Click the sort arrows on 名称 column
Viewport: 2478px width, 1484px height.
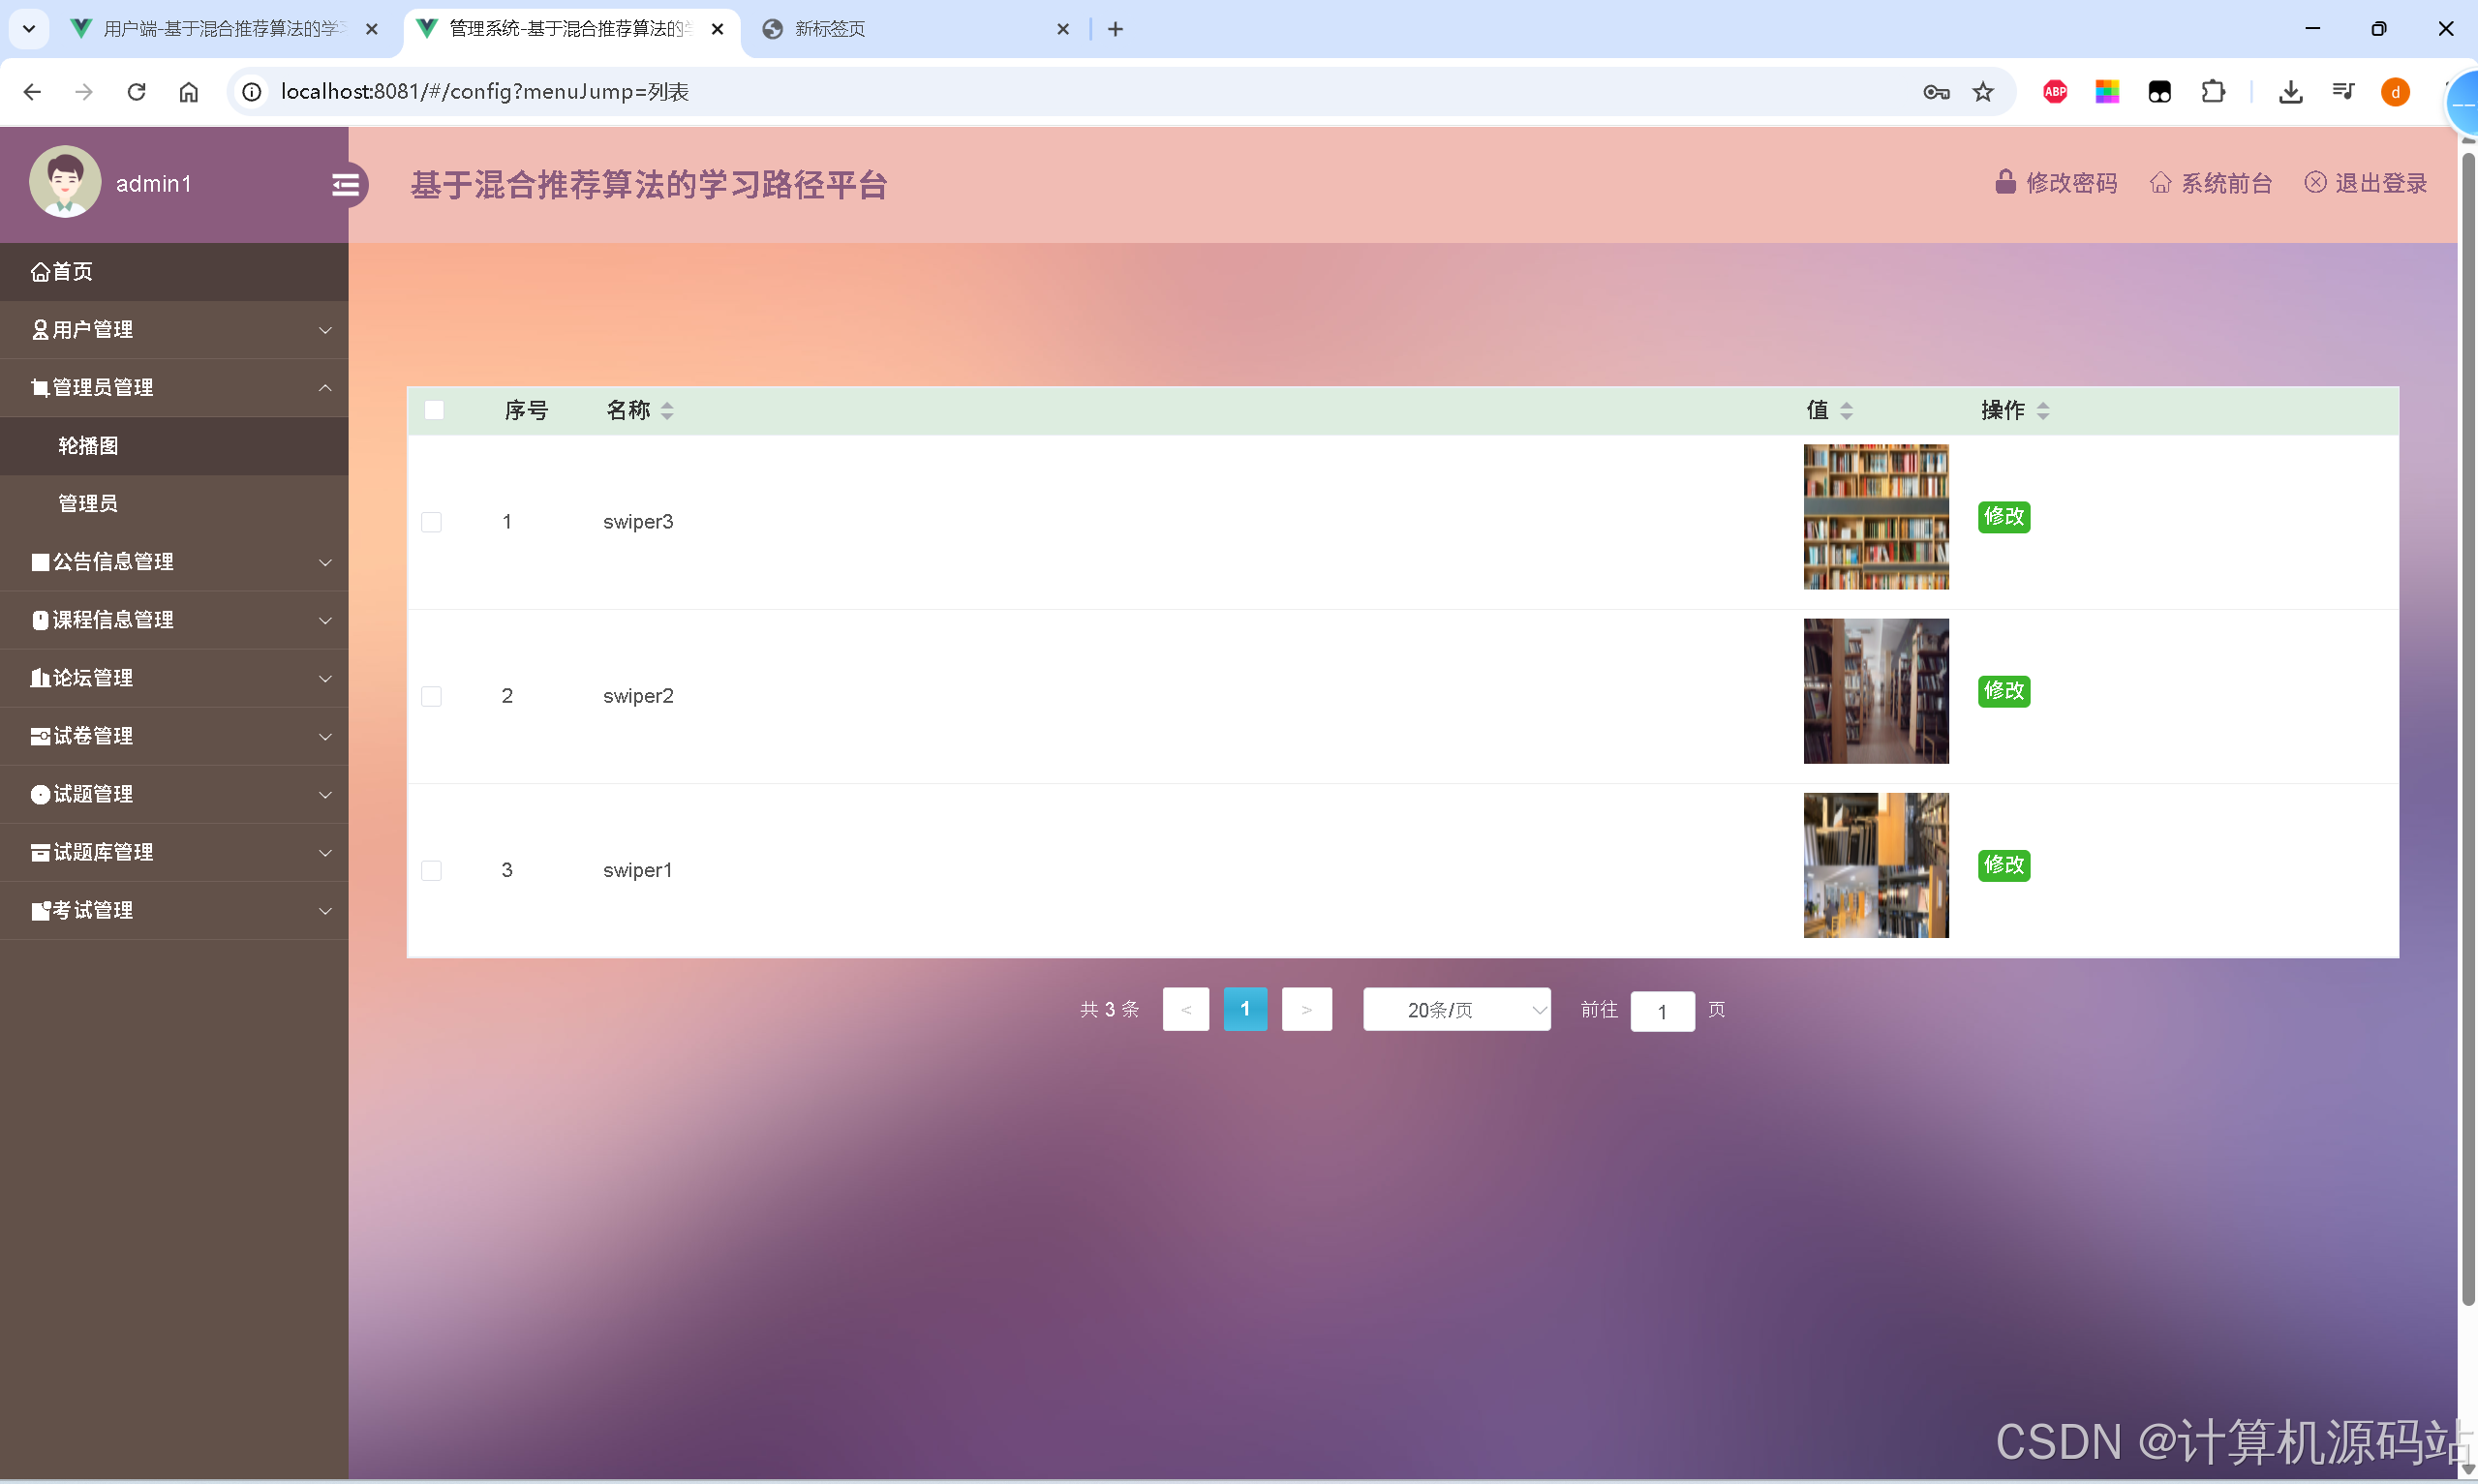(x=666, y=410)
